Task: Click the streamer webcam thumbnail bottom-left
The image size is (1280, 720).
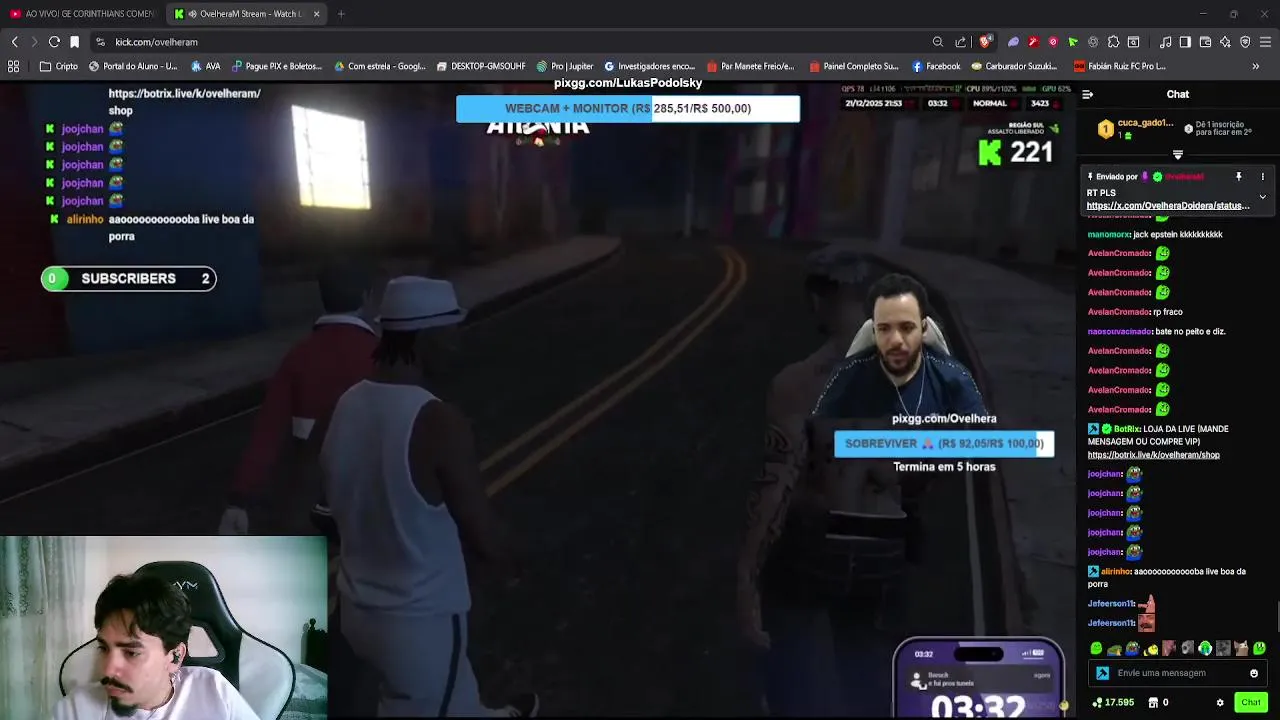Action: click(x=164, y=628)
